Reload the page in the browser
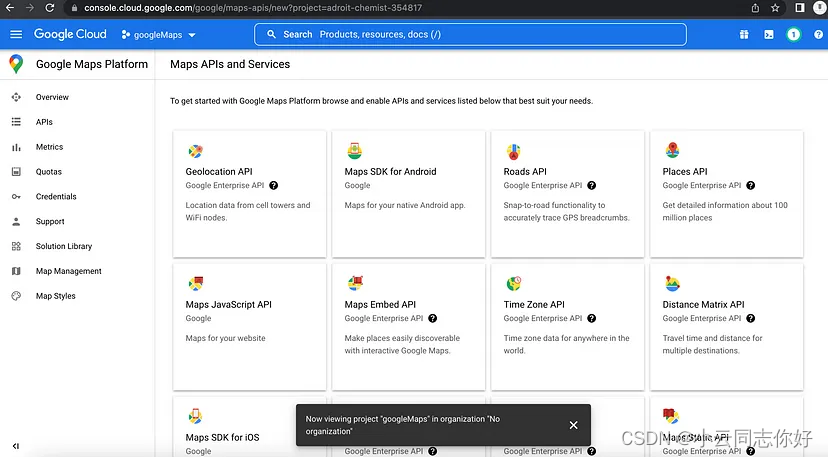This screenshot has height=457, width=828. click(x=50, y=8)
